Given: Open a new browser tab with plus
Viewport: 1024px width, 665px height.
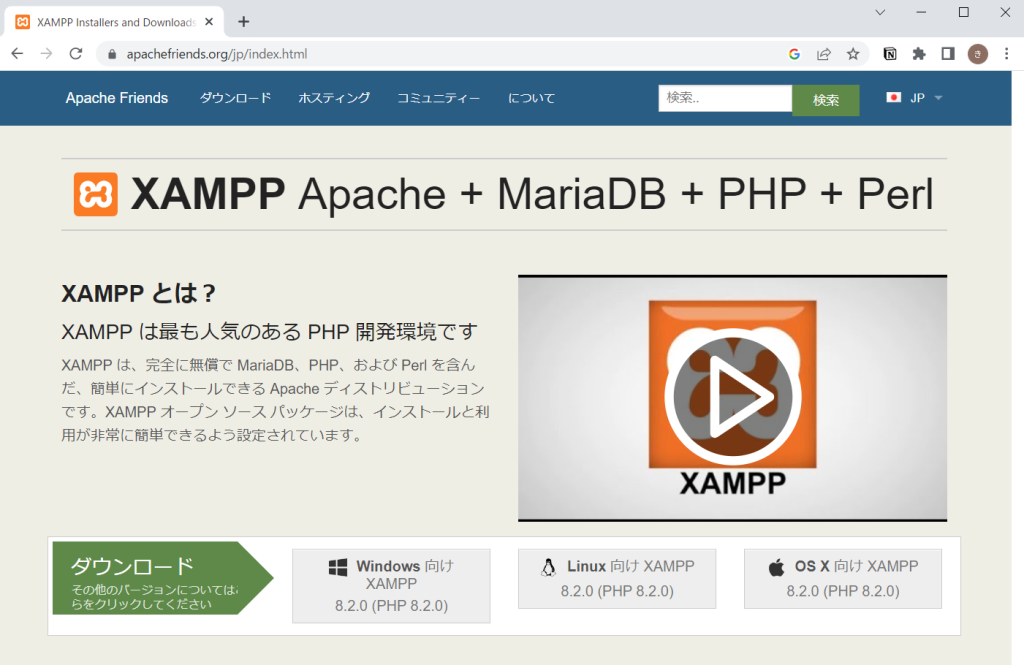Looking at the screenshot, I should [x=244, y=21].
